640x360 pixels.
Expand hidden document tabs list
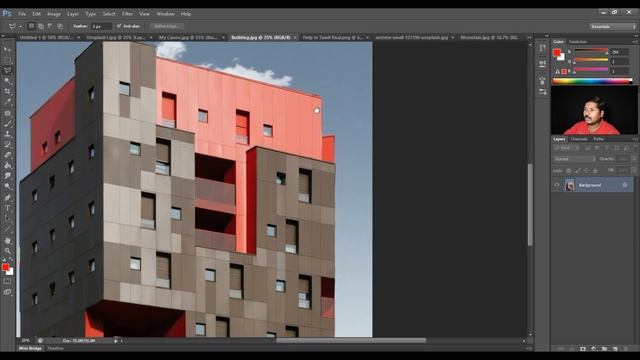pos(529,37)
